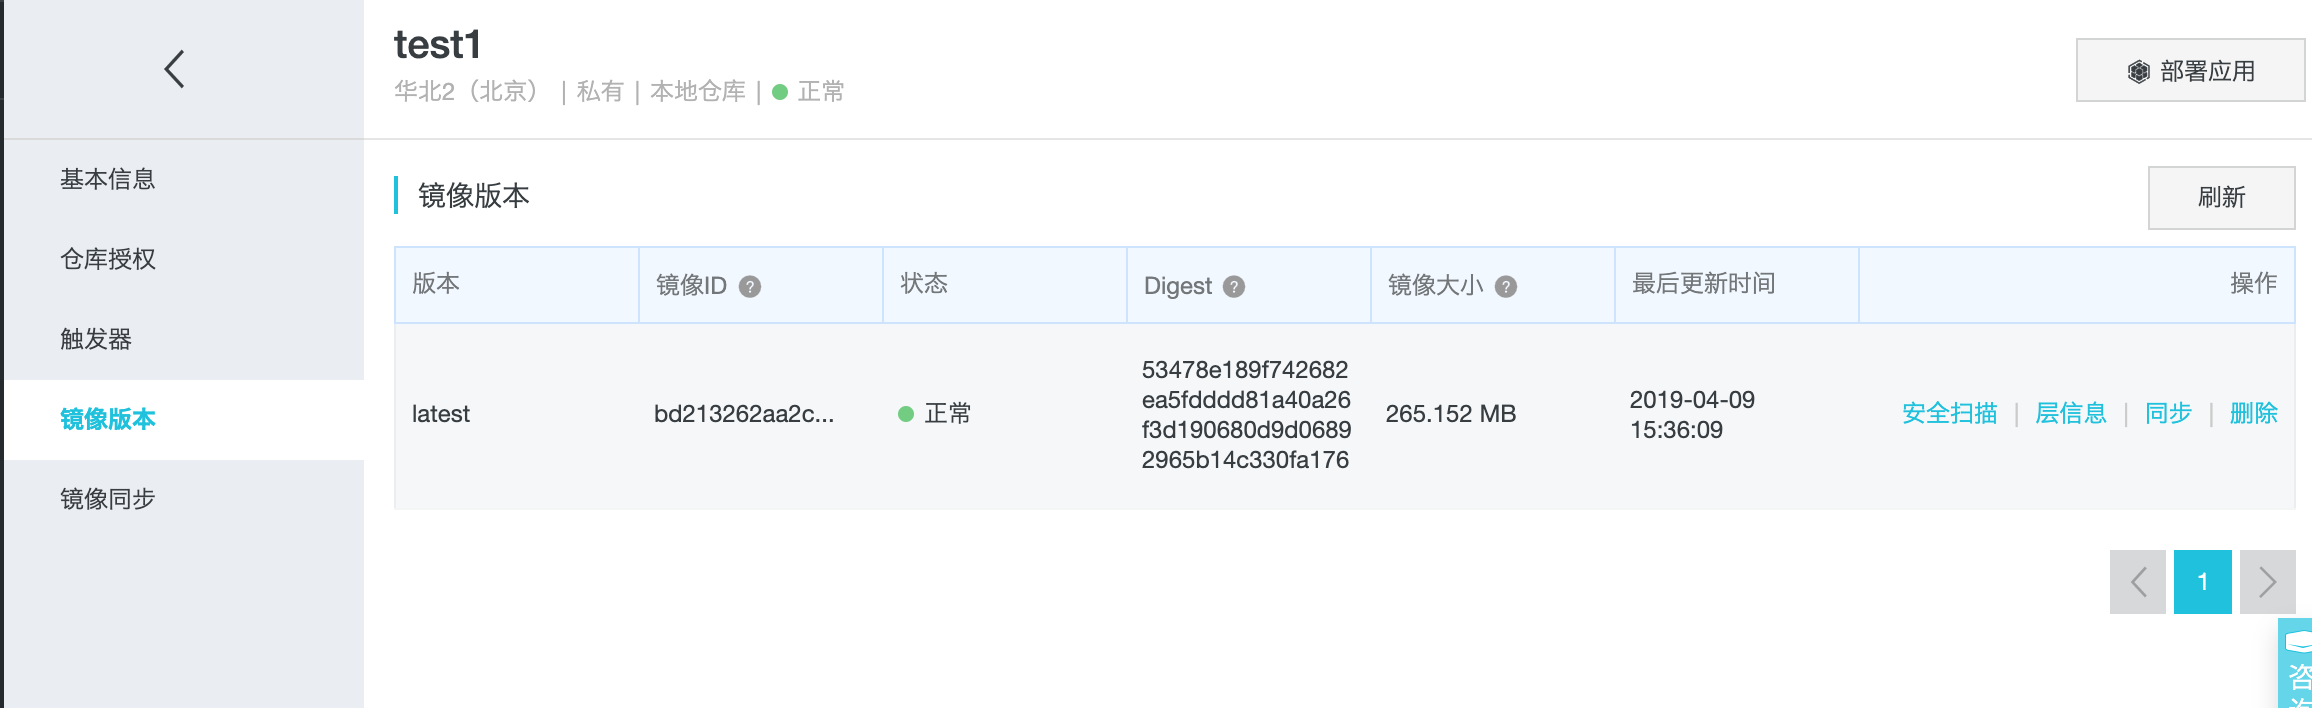2312x708 pixels.
Task: Click help icon next to 镜像ID
Action: [x=750, y=287]
